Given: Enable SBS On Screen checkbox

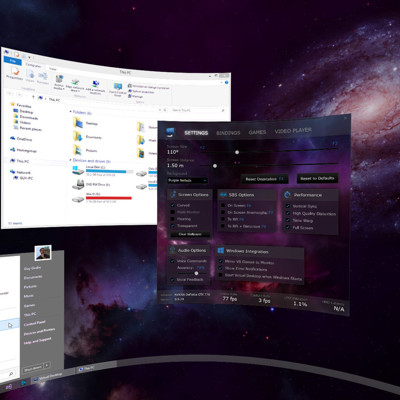Looking at the screenshot, I should click(x=223, y=205).
